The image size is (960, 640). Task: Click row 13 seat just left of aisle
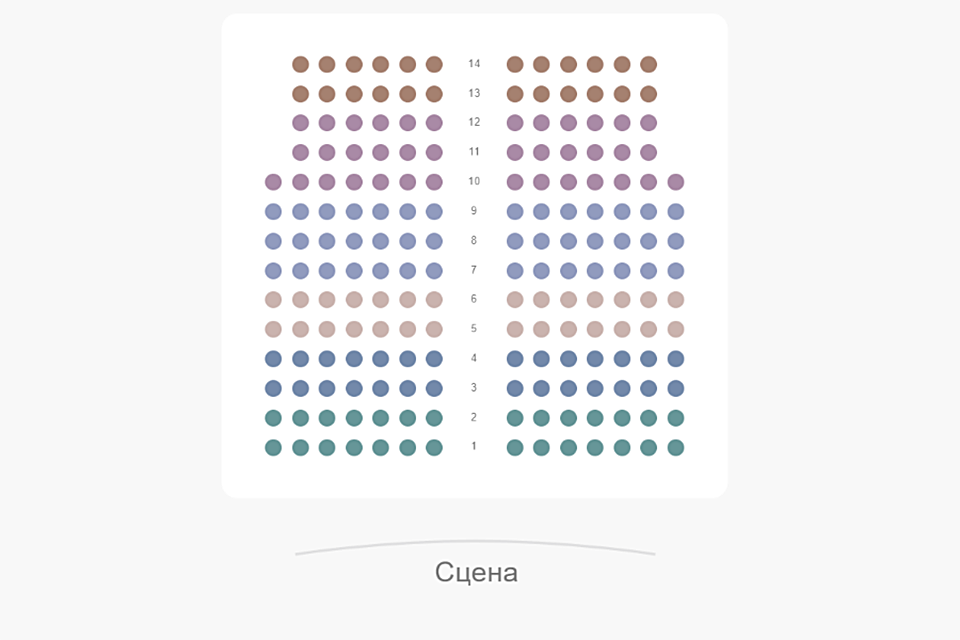(434, 94)
